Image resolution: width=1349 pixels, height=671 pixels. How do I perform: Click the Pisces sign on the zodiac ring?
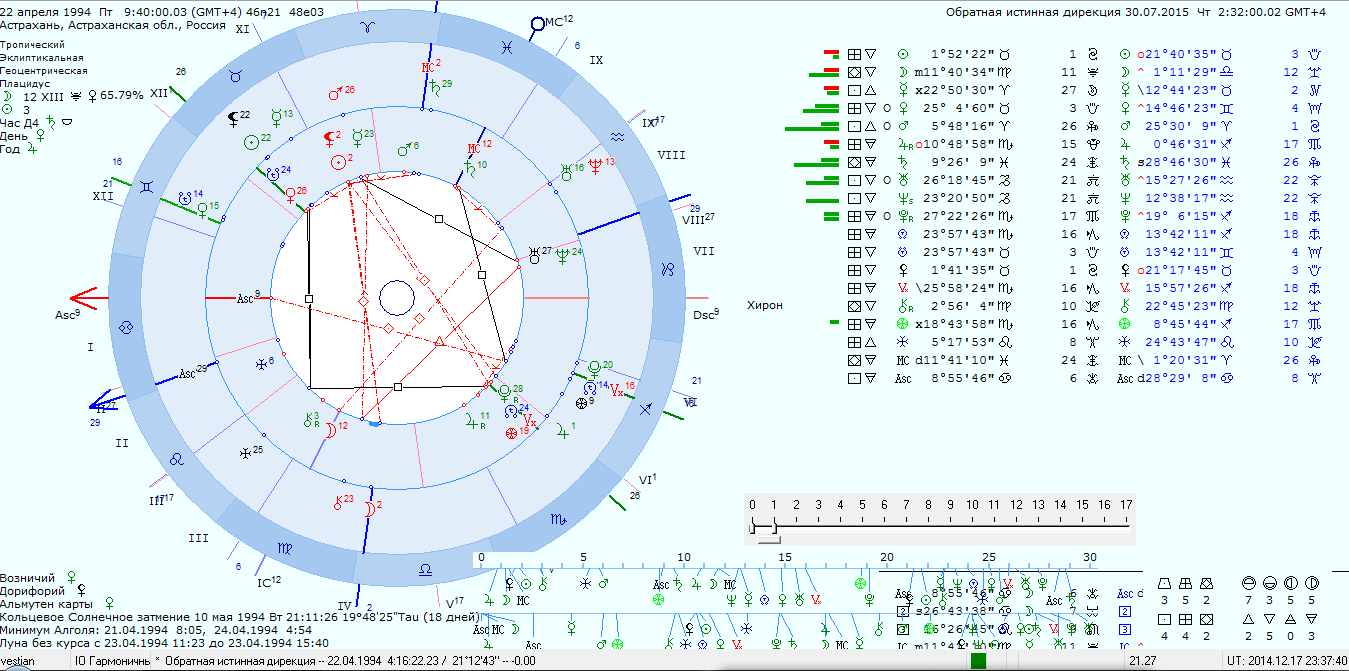(x=509, y=47)
